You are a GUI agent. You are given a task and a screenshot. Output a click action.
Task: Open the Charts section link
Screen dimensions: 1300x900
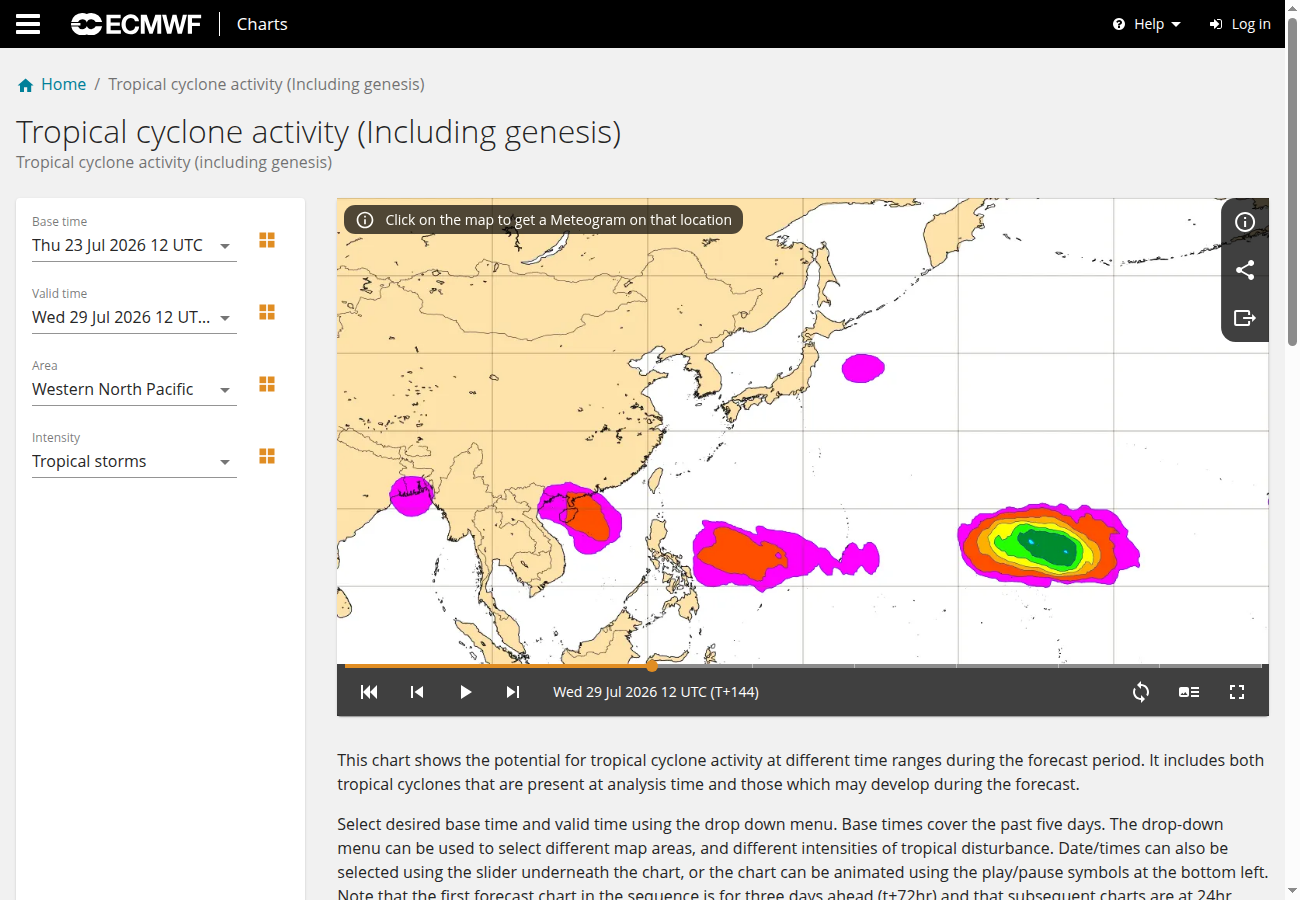(262, 24)
